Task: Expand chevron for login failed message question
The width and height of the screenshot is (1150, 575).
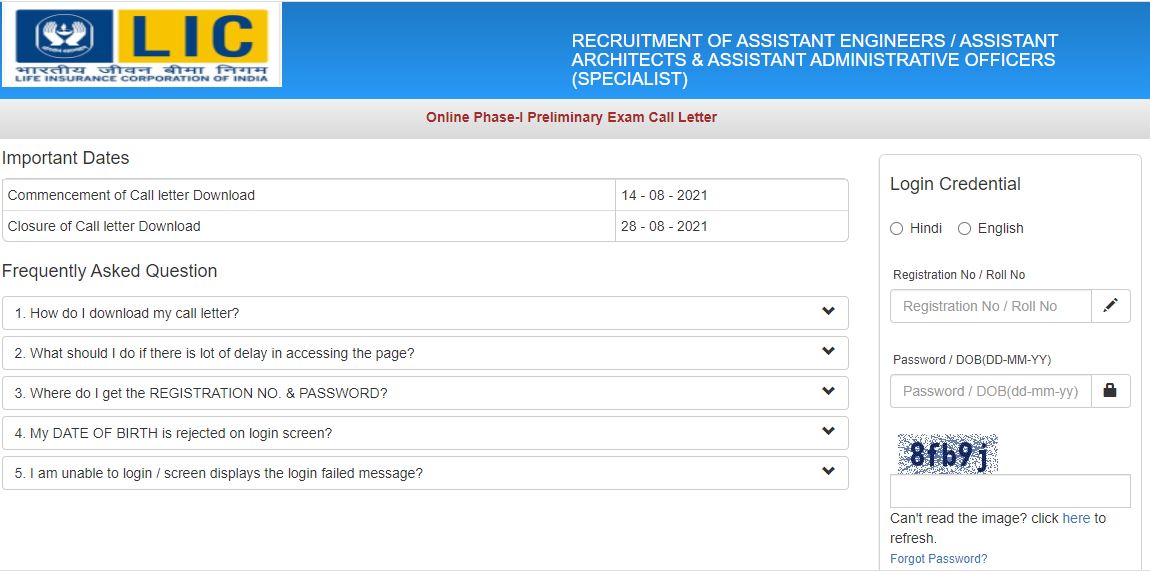Action: pyautogui.click(x=828, y=472)
